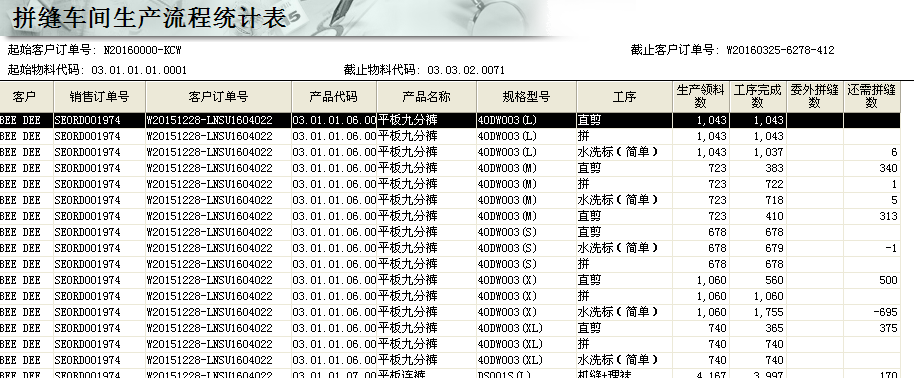The image size is (914, 378).
Task: Click the 起始物料代码 value 03.01.01.01.0001
Action: pyautogui.click(x=139, y=71)
